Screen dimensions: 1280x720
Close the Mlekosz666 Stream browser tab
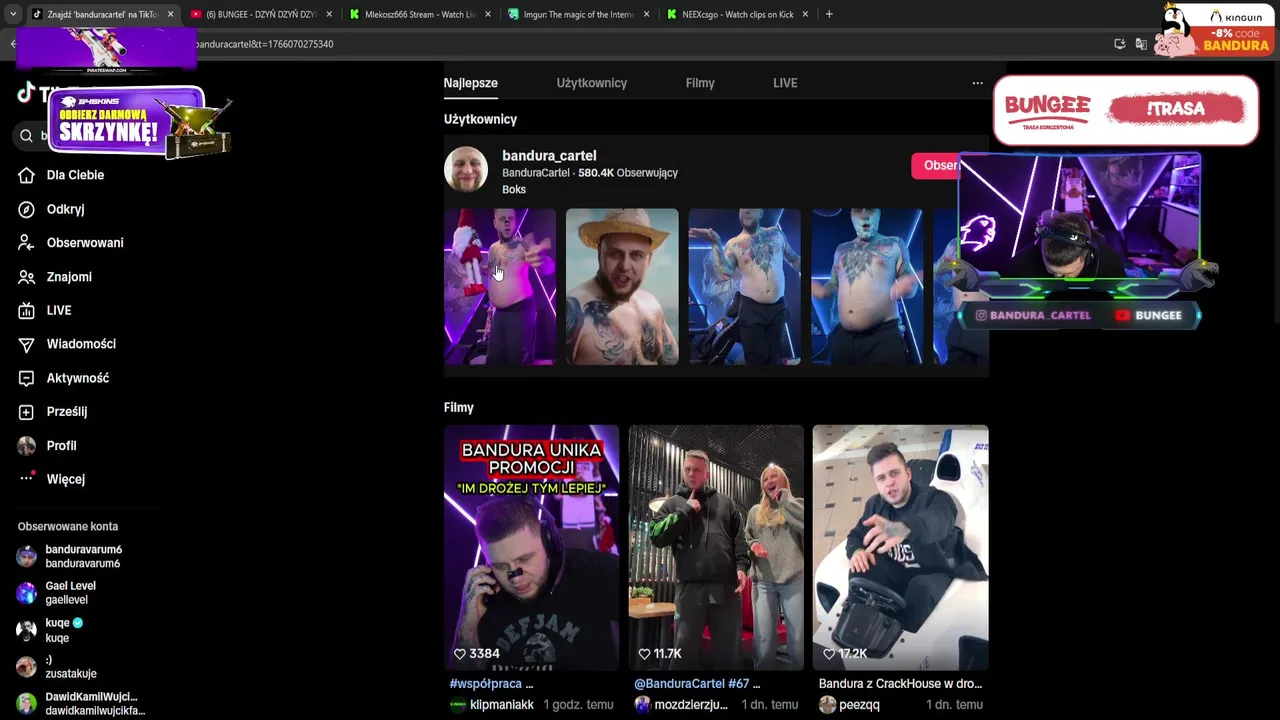(488, 14)
